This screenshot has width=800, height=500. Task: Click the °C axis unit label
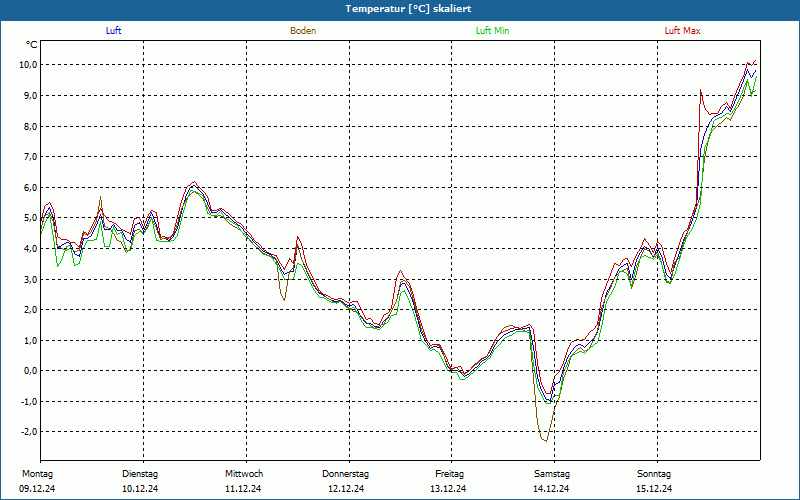32,45
